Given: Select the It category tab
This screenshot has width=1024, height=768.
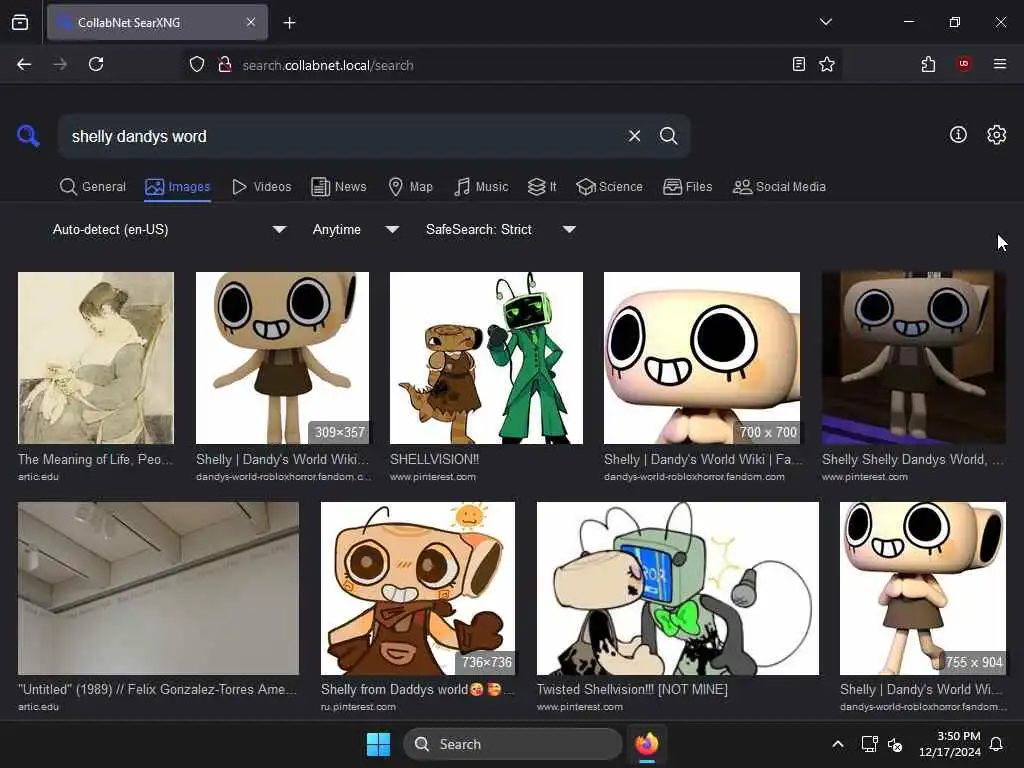Looking at the screenshot, I should pos(542,187).
